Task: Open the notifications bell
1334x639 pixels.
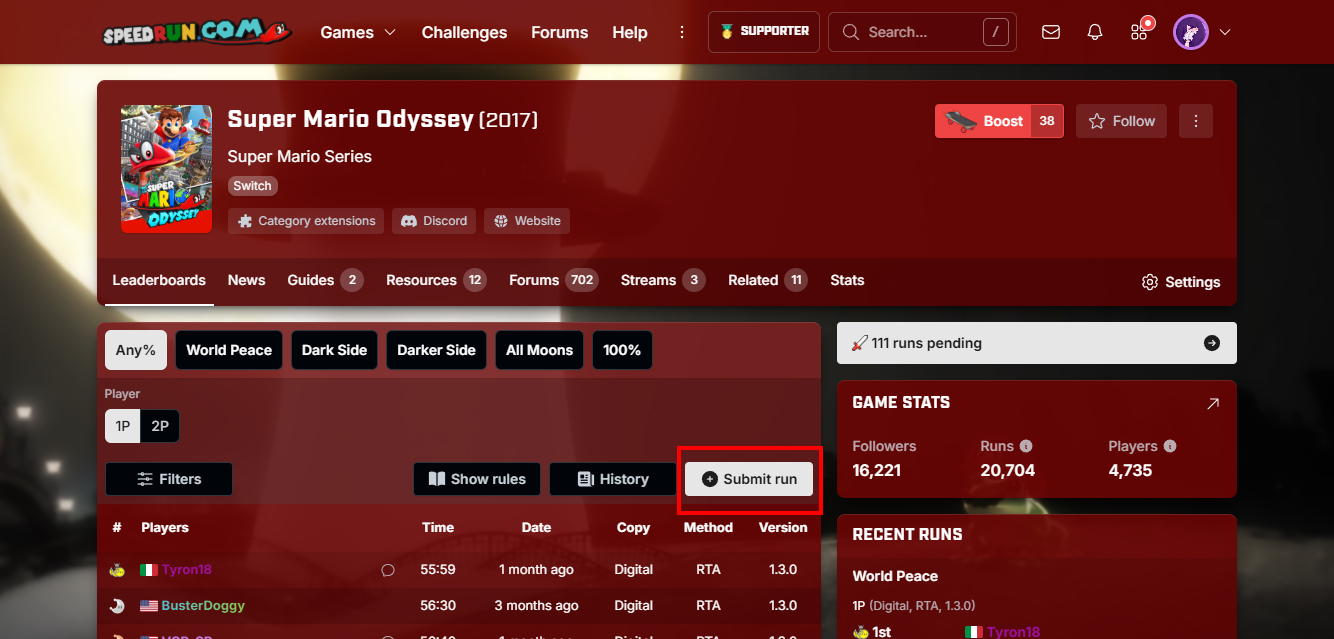Action: 1095,32
